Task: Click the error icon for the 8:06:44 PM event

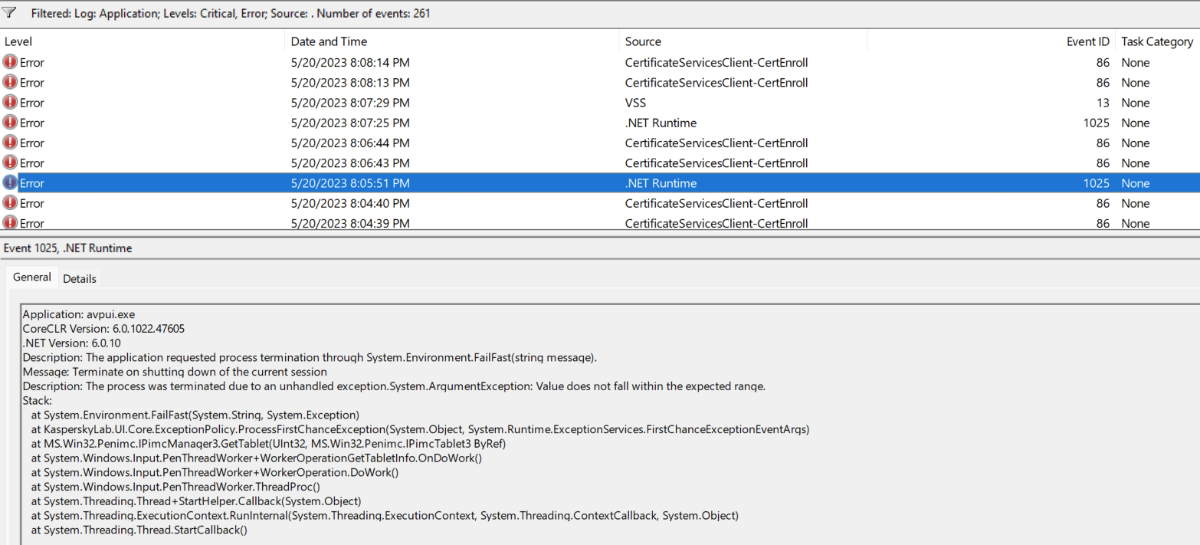Action: pos(10,143)
